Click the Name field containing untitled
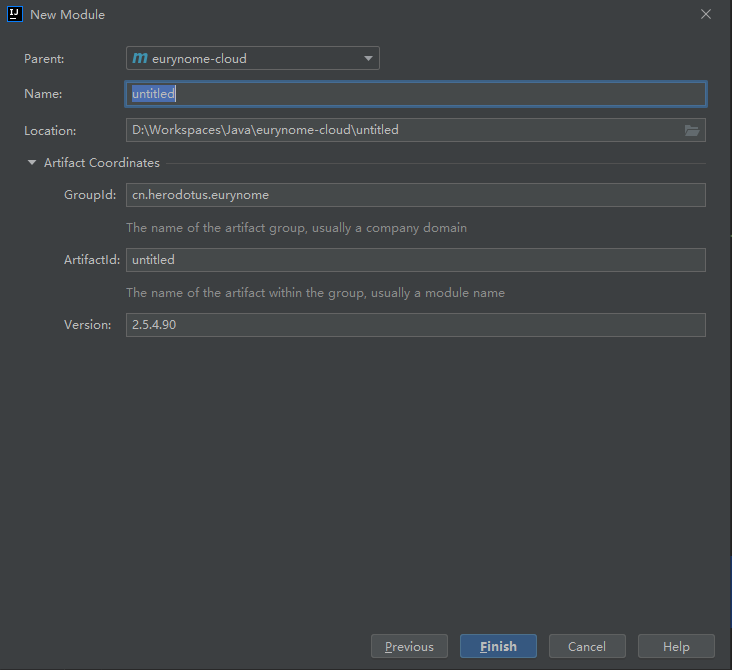 pyautogui.click(x=415, y=94)
